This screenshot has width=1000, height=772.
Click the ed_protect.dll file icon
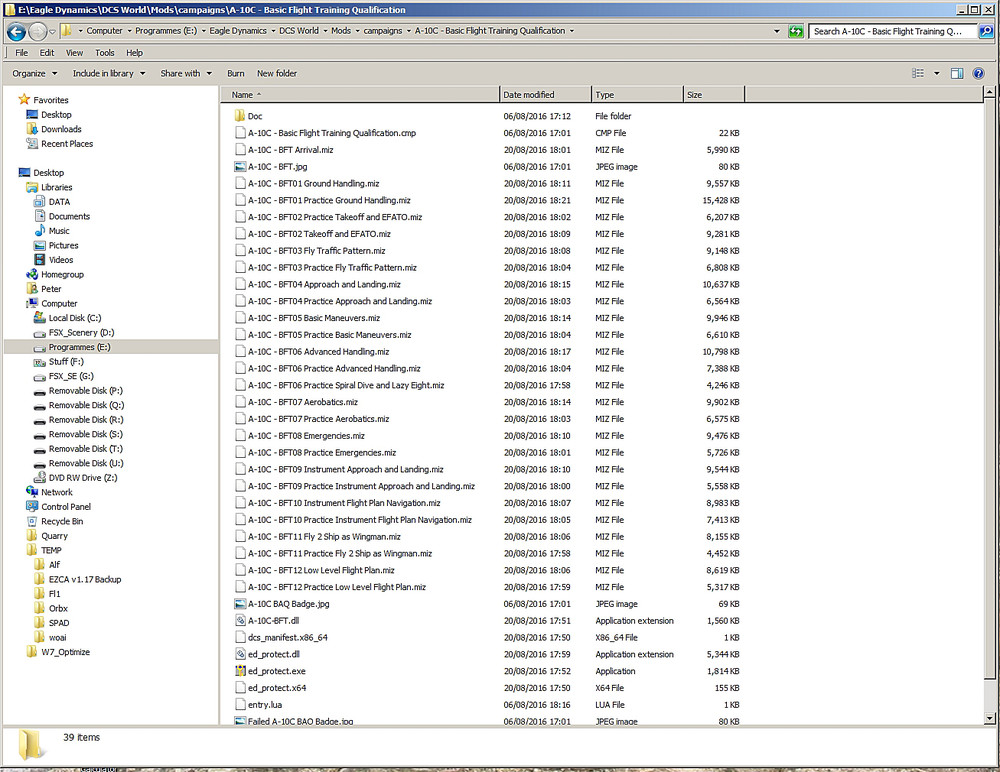tap(240, 654)
